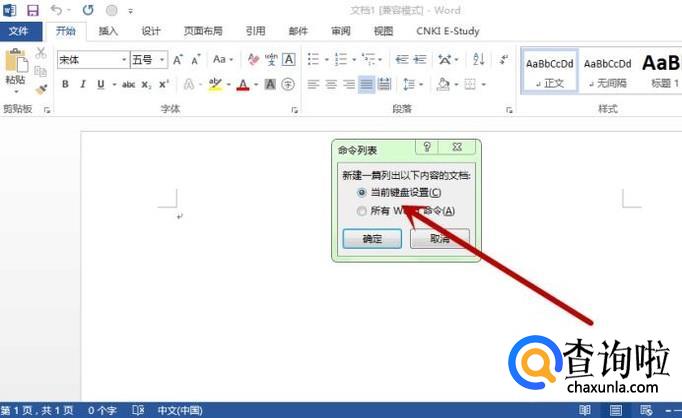This screenshot has width=682, height=418.
Task: Open the 文件 File tab
Action: pos(18,31)
